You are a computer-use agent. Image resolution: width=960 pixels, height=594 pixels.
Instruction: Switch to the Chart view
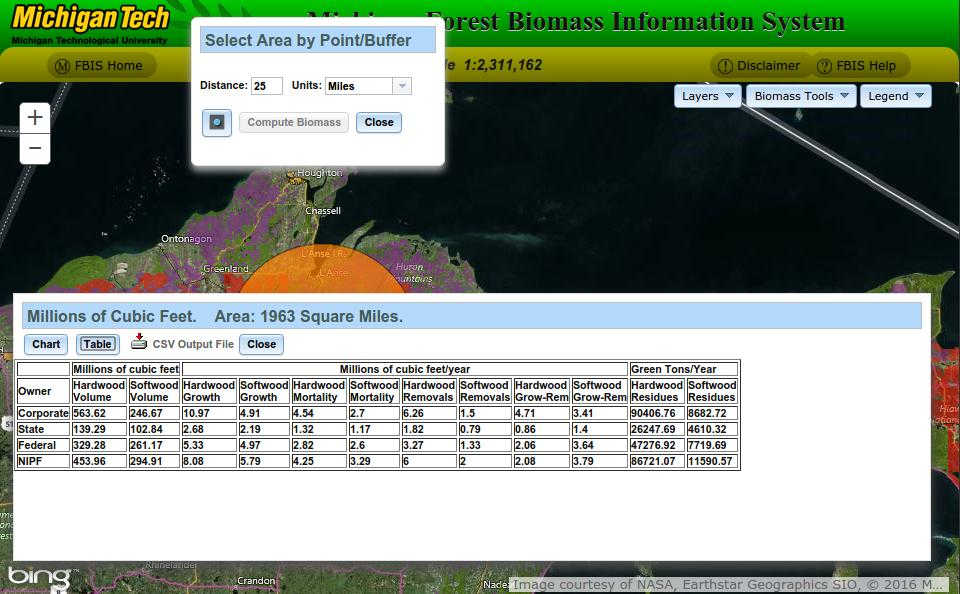pyautogui.click(x=46, y=344)
